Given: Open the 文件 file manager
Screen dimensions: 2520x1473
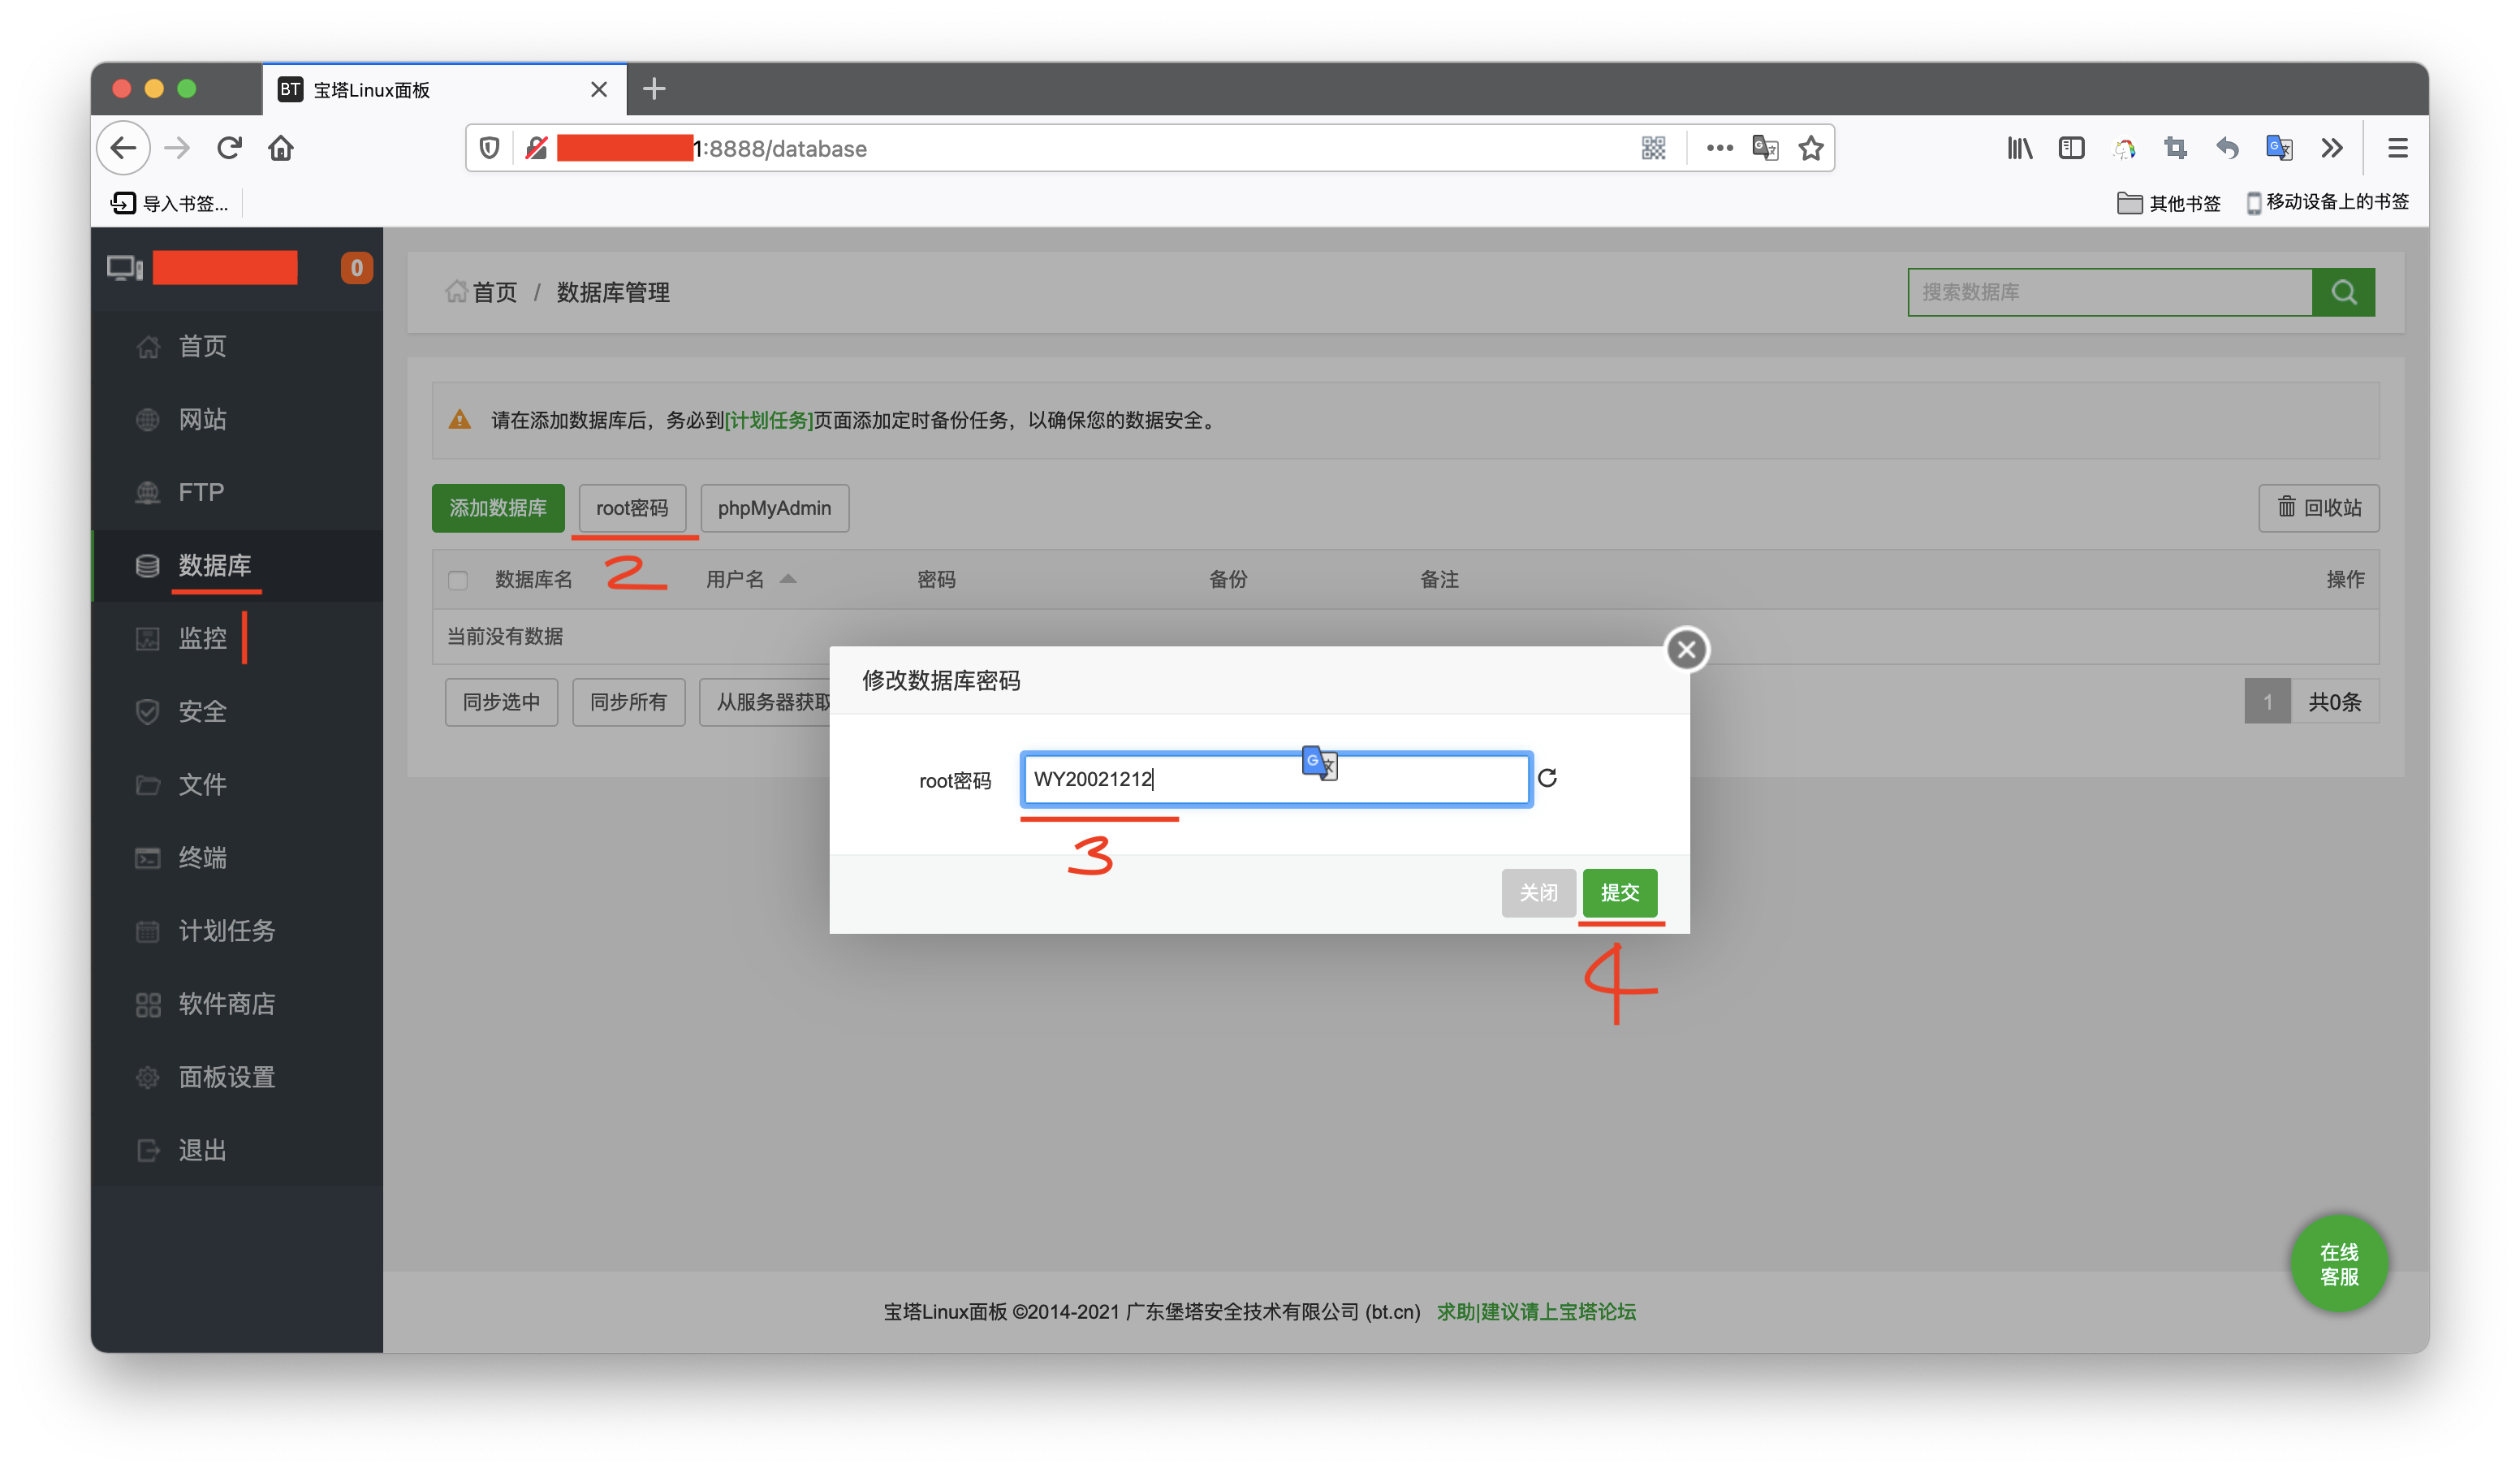Looking at the screenshot, I should pyautogui.click(x=202, y=784).
